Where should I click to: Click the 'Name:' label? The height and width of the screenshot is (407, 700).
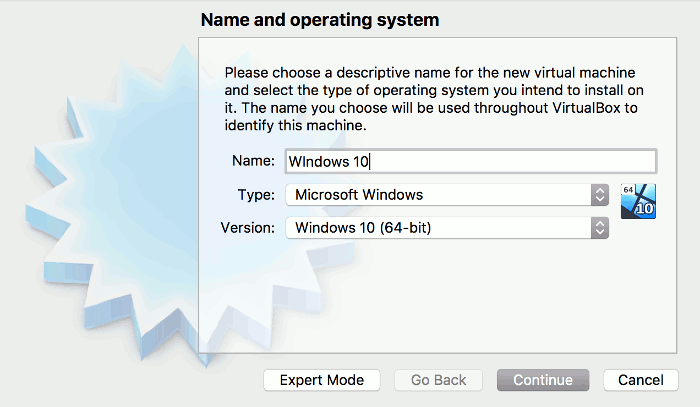click(x=253, y=161)
